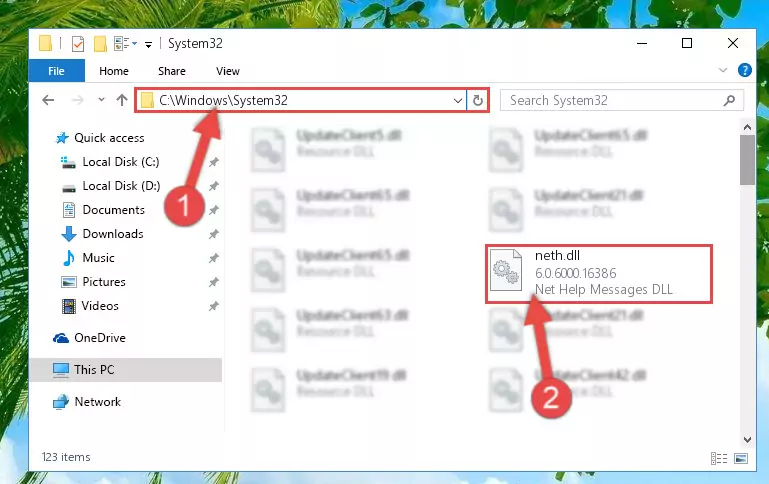Refresh the System32 folder view
This screenshot has width=769, height=484.
(x=478, y=101)
